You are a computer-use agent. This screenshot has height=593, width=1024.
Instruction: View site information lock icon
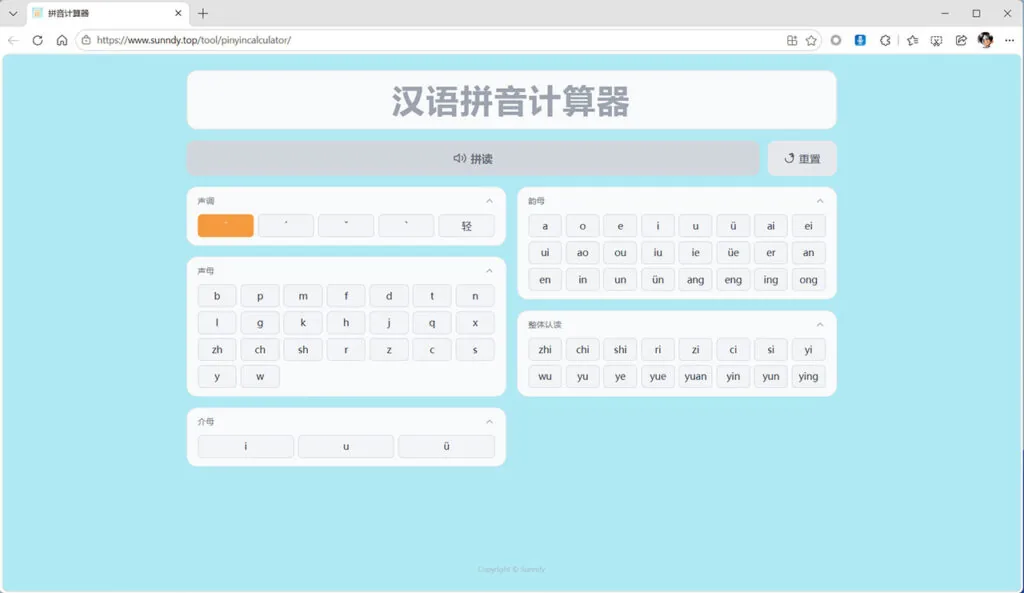coord(86,40)
